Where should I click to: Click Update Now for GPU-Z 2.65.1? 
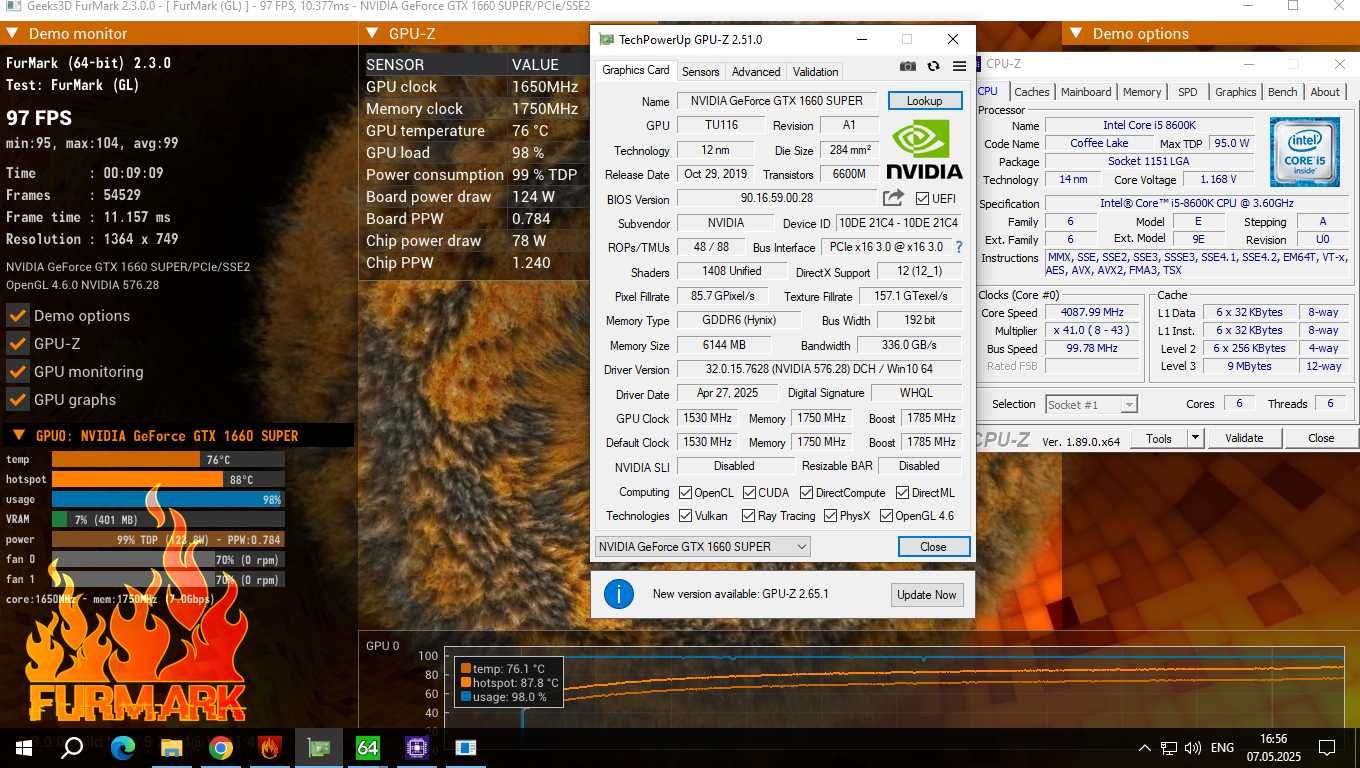(927, 595)
